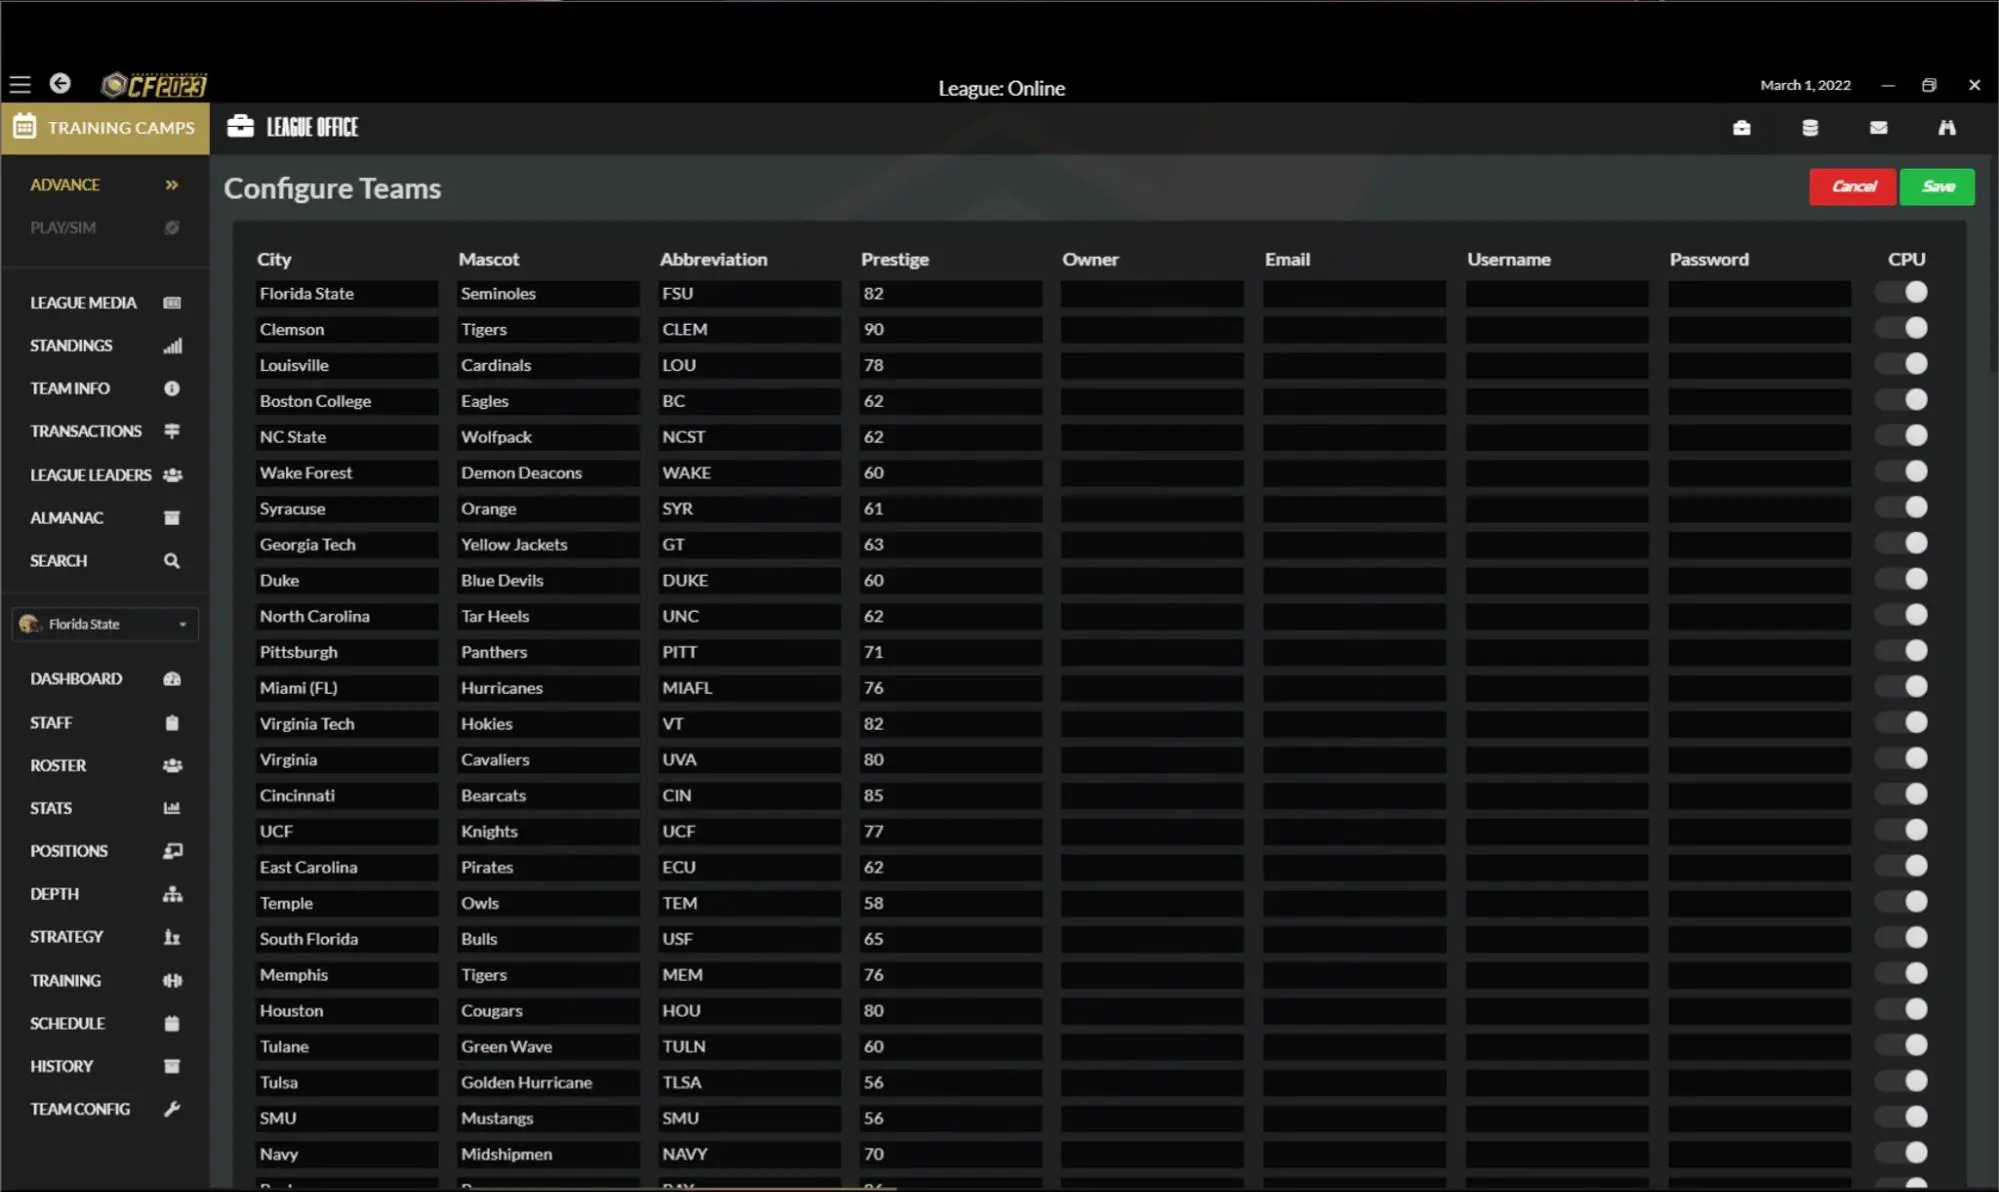Click the Stats chart icon
Screen dimensions: 1999x1192
click(172, 808)
